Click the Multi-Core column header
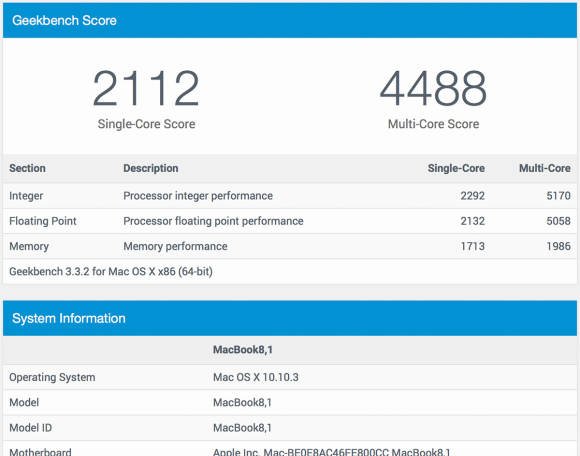The image size is (580, 456). coord(545,168)
